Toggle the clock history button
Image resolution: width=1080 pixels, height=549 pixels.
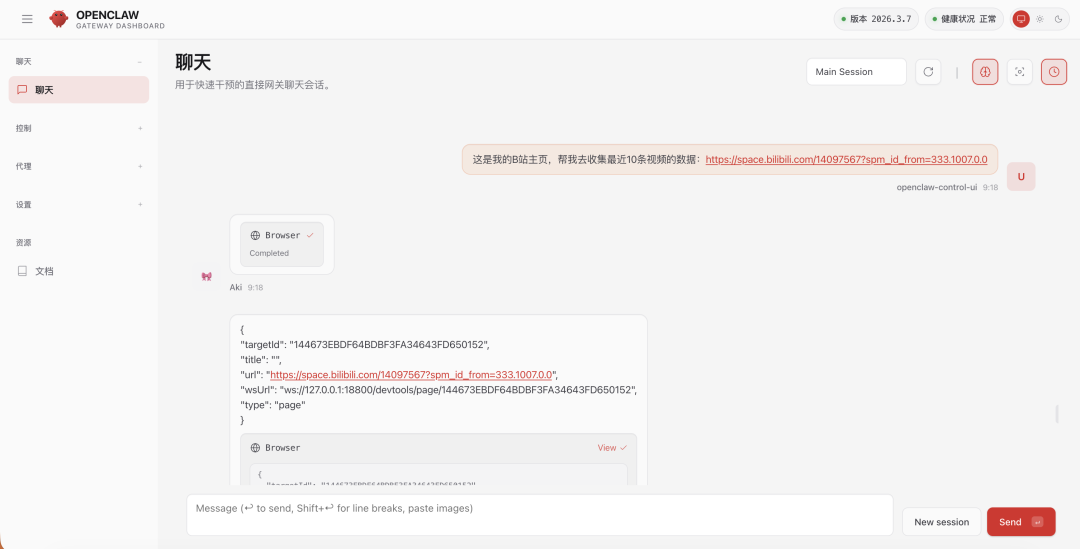pyautogui.click(x=1054, y=72)
